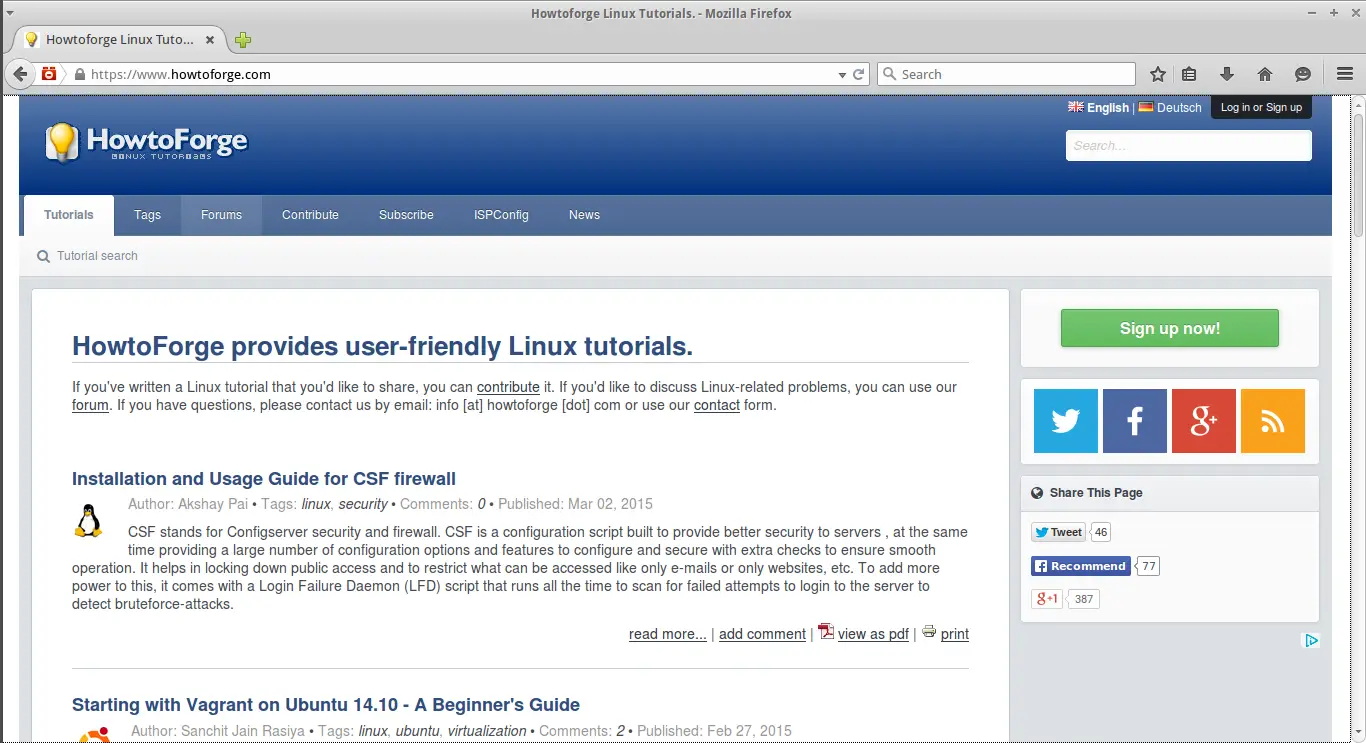Image resolution: width=1366 pixels, height=743 pixels.
Task: Open the News navigation tab
Action: coord(584,215)
